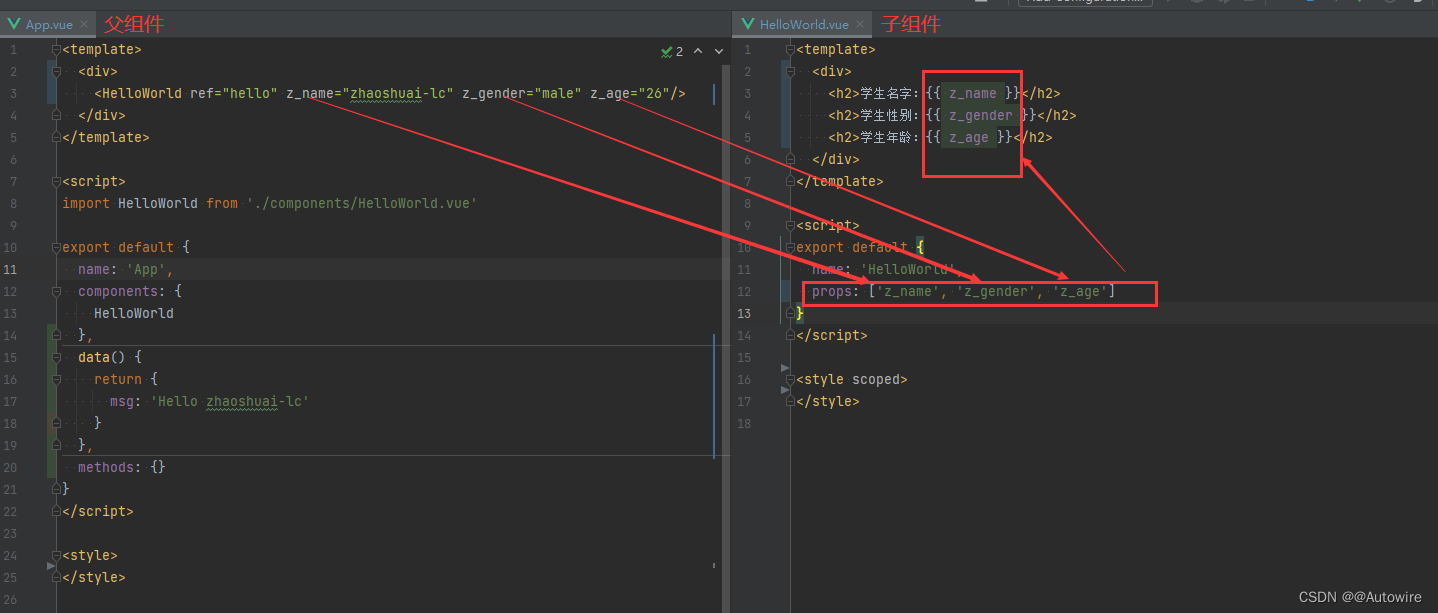Click the './components/HelloWorld.vue' import path
Screen dimensions: 1438x613
click(x=362, y=203)
